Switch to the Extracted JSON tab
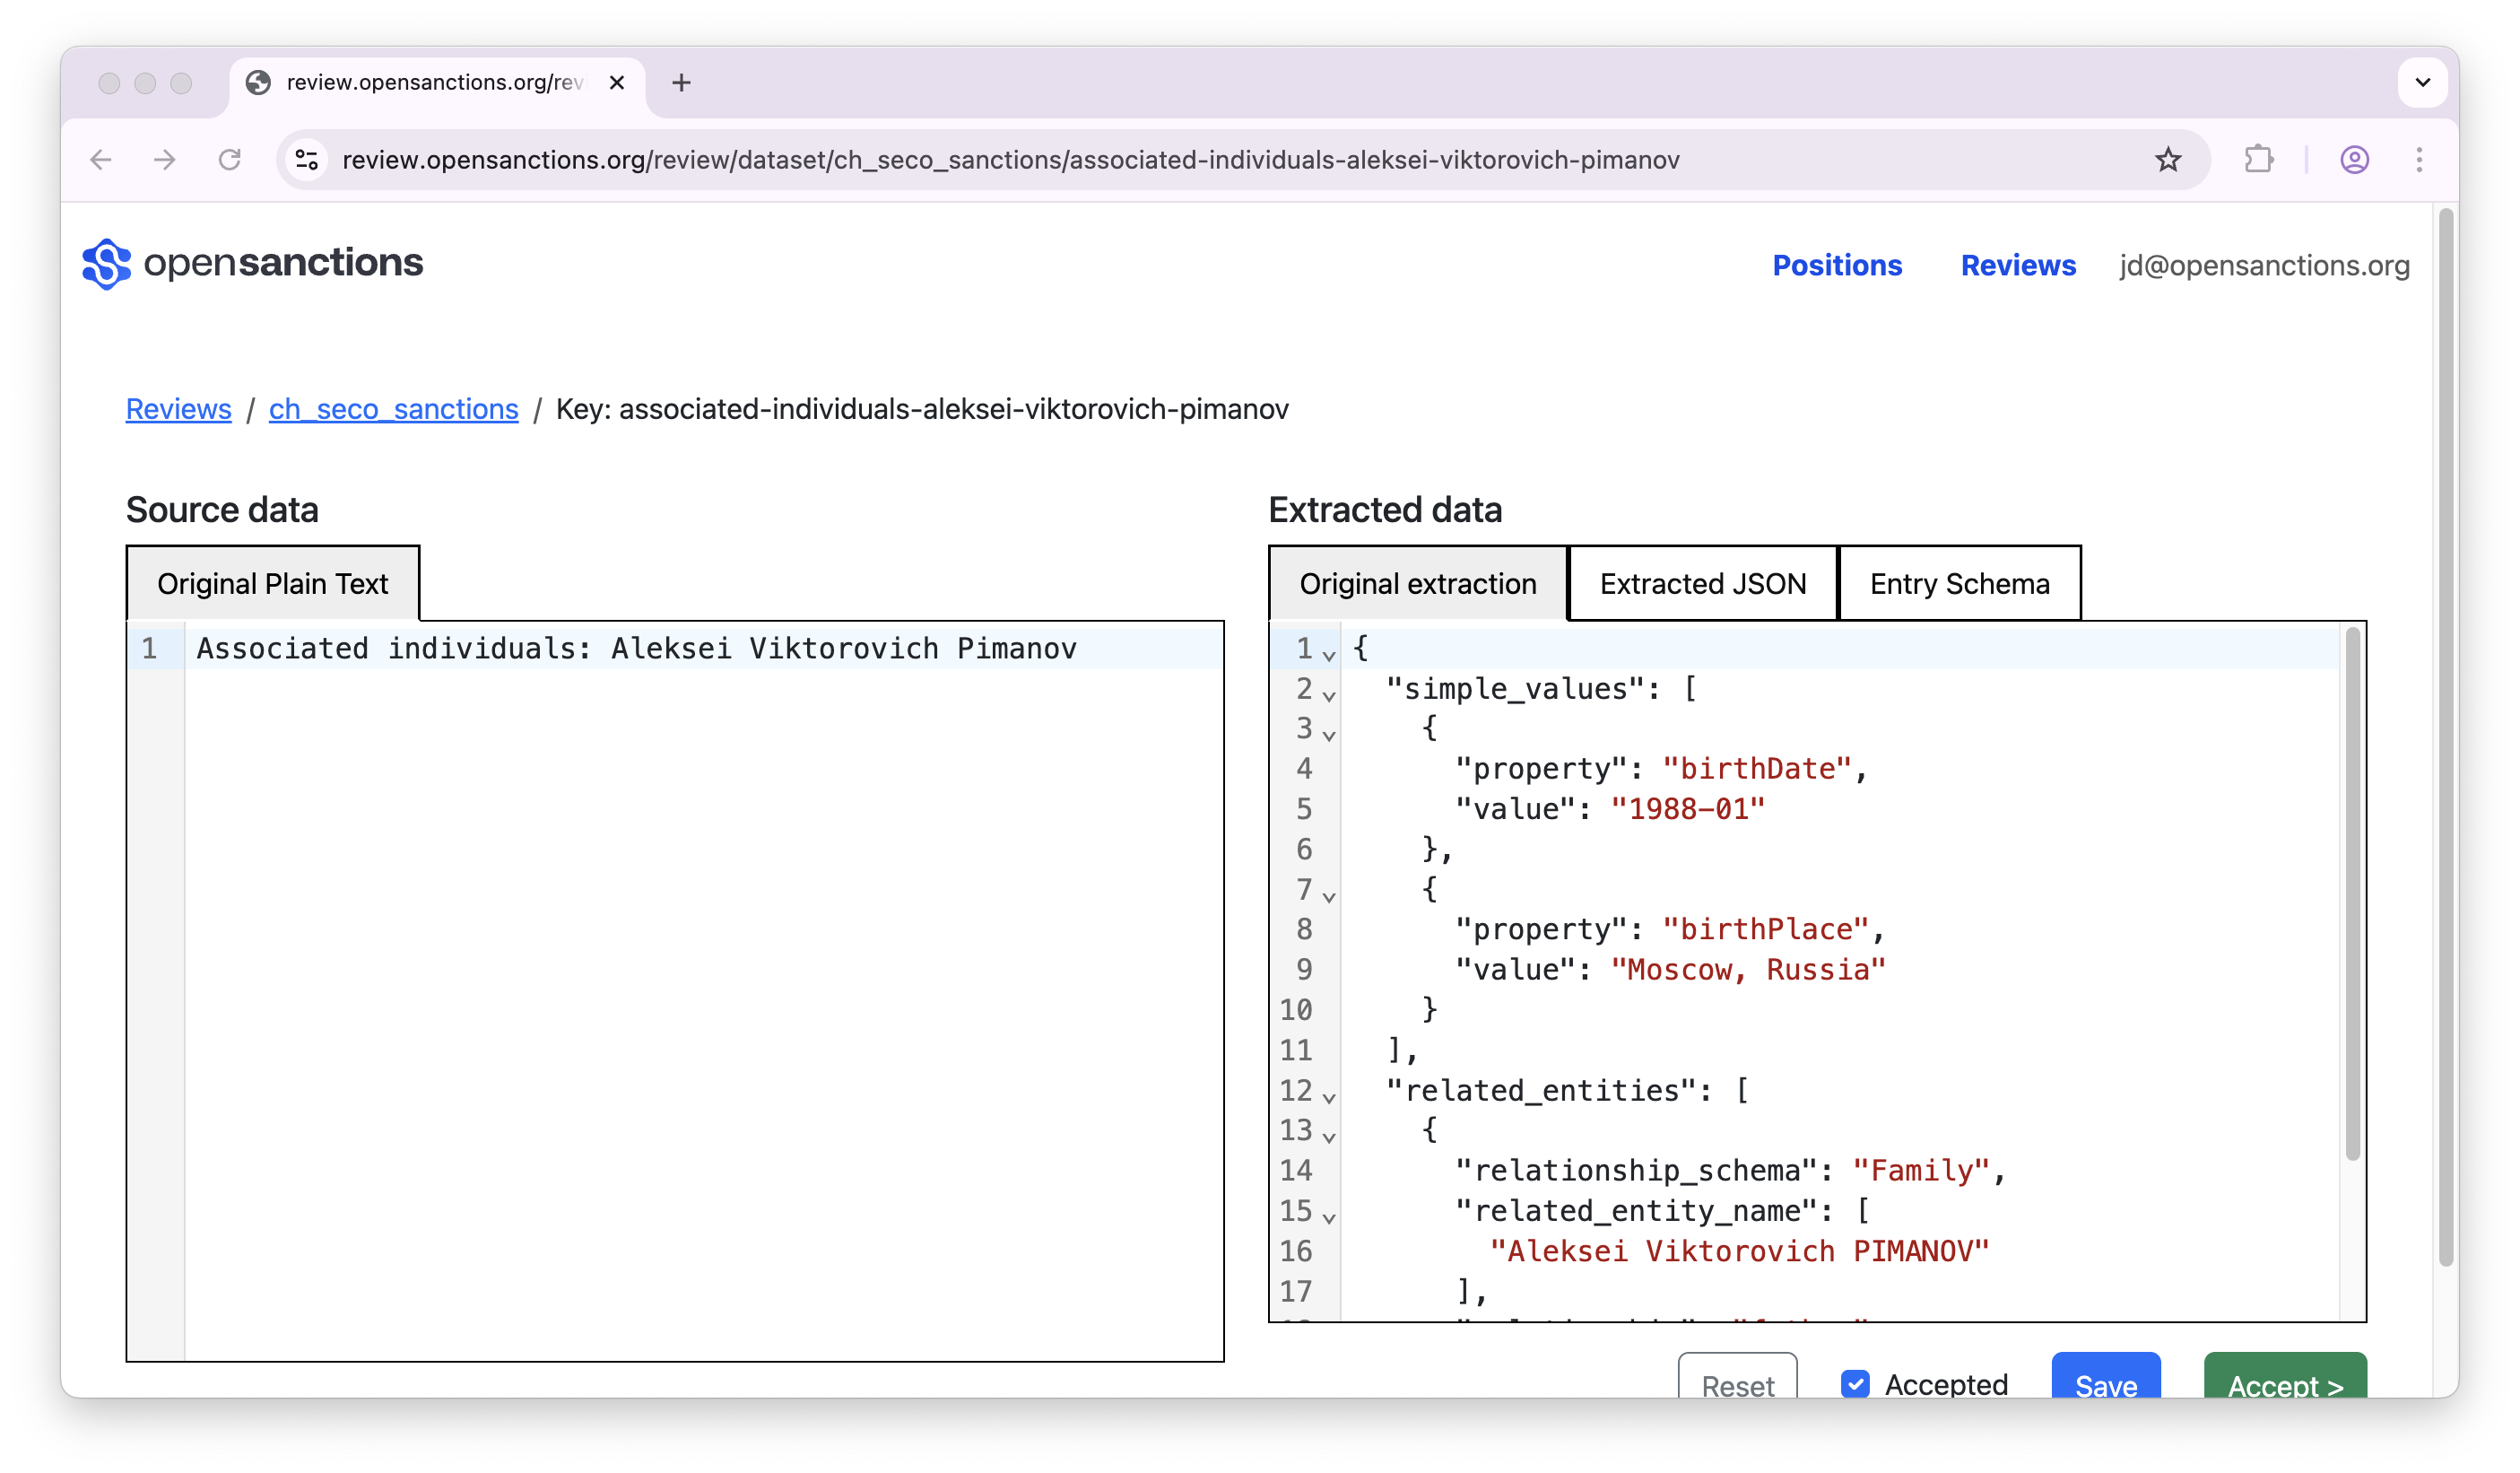The image size is (2520, 1473). [1702, 584]
